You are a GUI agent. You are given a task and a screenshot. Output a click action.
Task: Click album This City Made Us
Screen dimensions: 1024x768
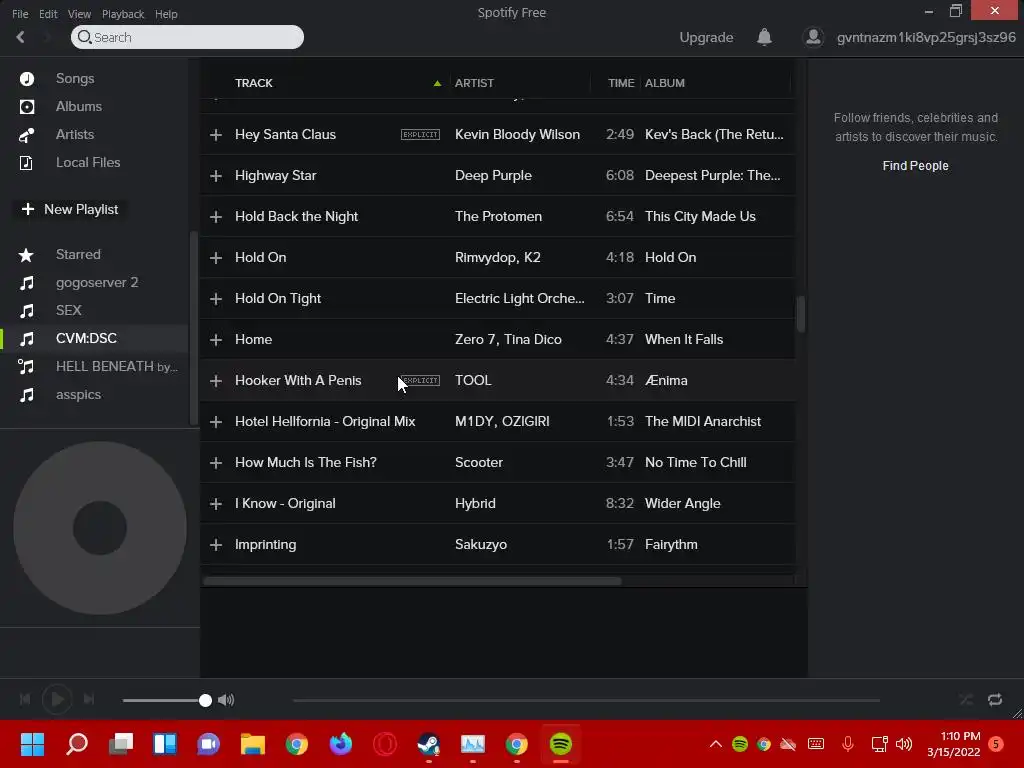700,217
